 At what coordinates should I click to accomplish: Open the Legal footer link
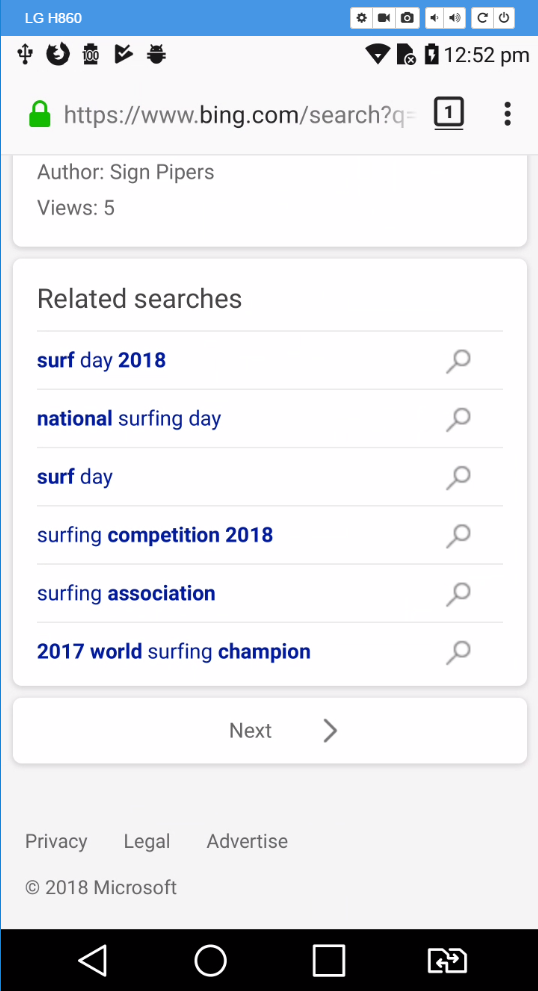147,841
